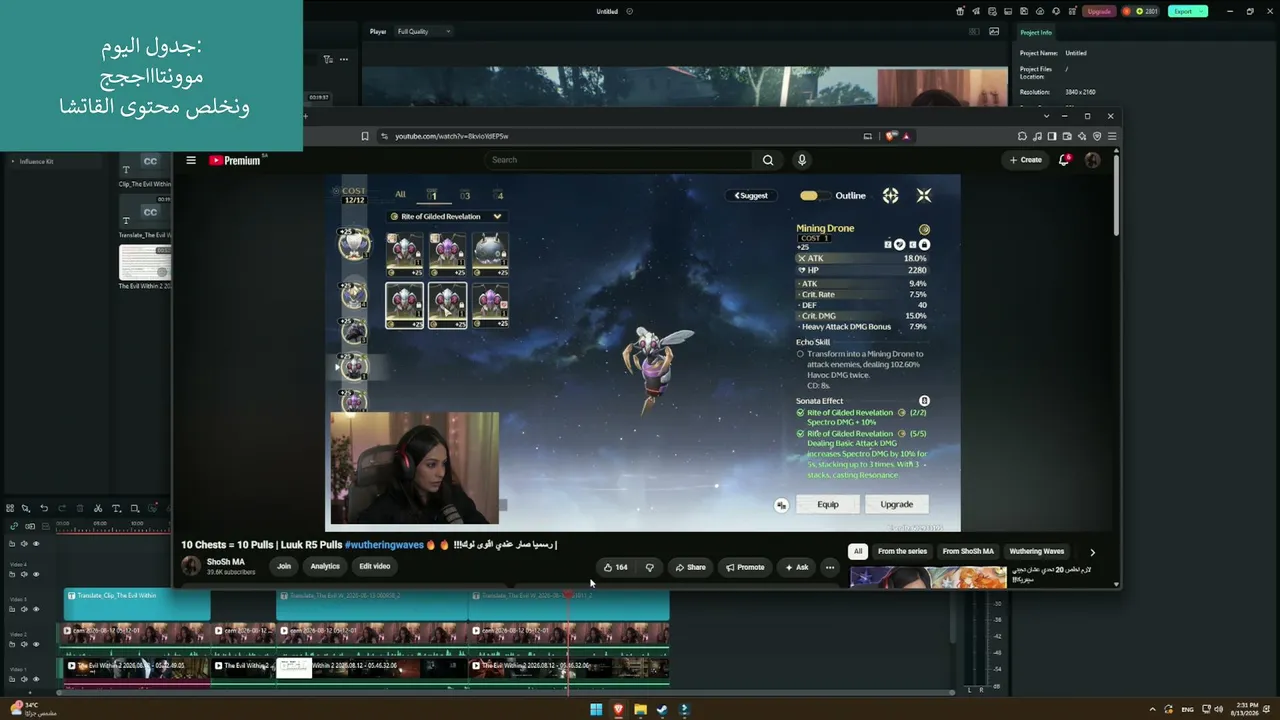The height and width of the screenshot is (720, 1280).
Task: Click the youtube.com address bar URL
Action: [451, 136]
